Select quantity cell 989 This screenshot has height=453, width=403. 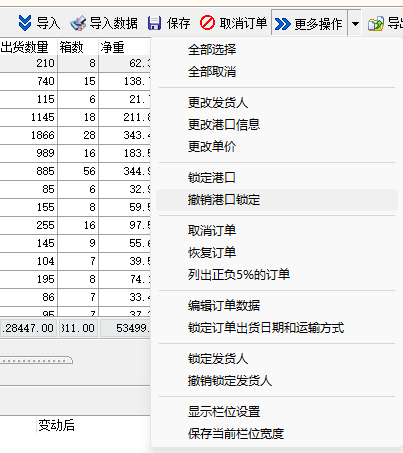point(29,153)
